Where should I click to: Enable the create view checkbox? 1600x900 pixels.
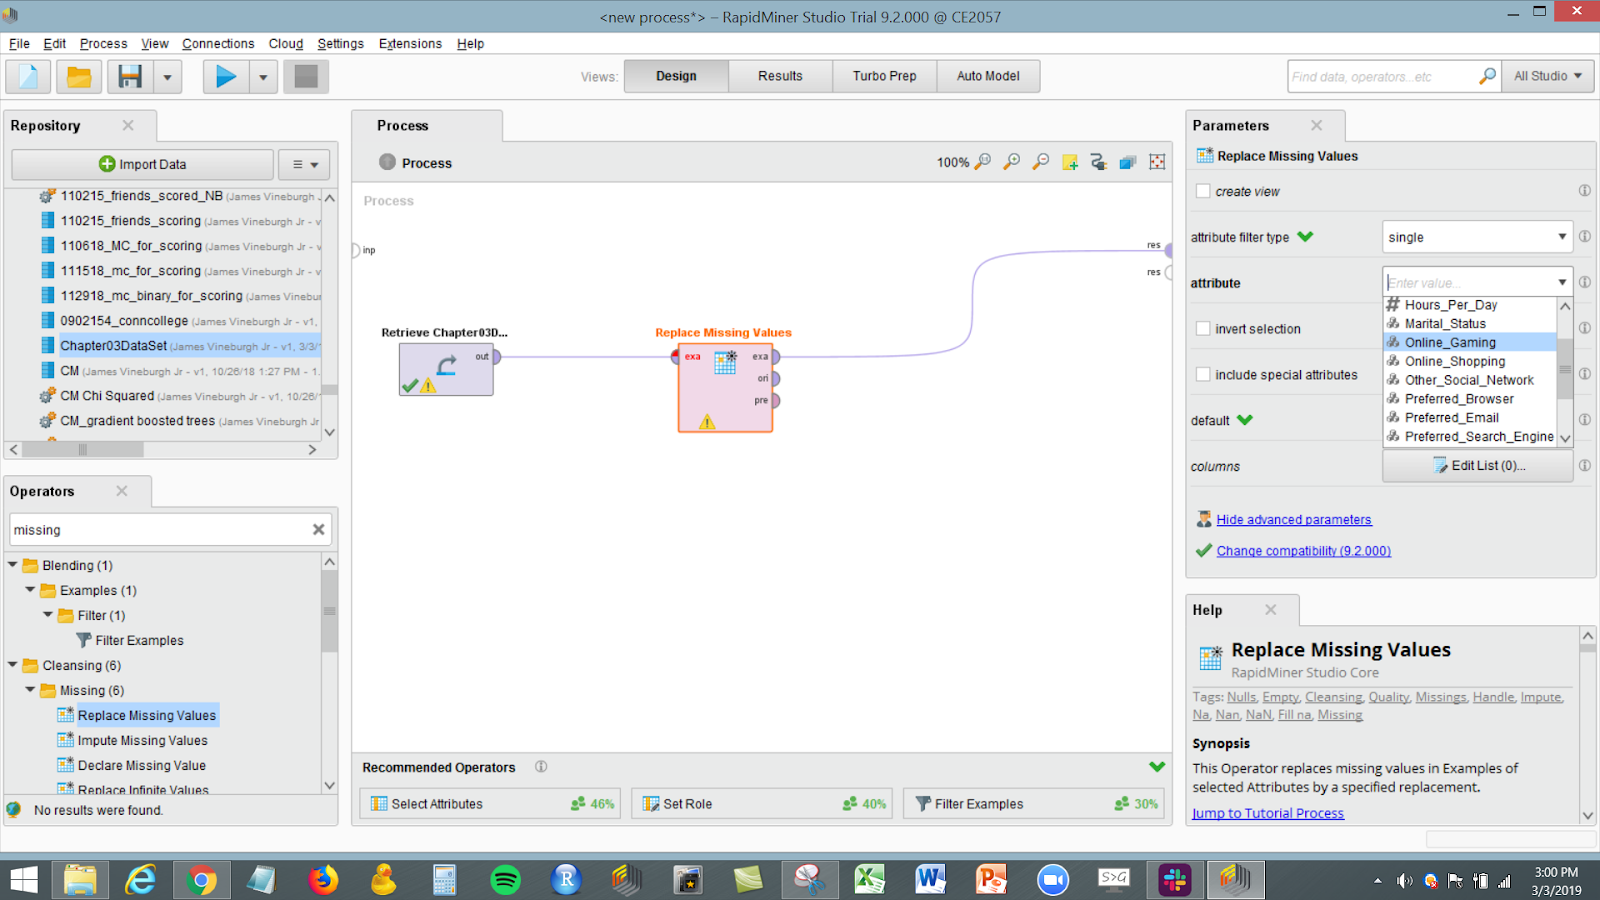point(1203,191)
